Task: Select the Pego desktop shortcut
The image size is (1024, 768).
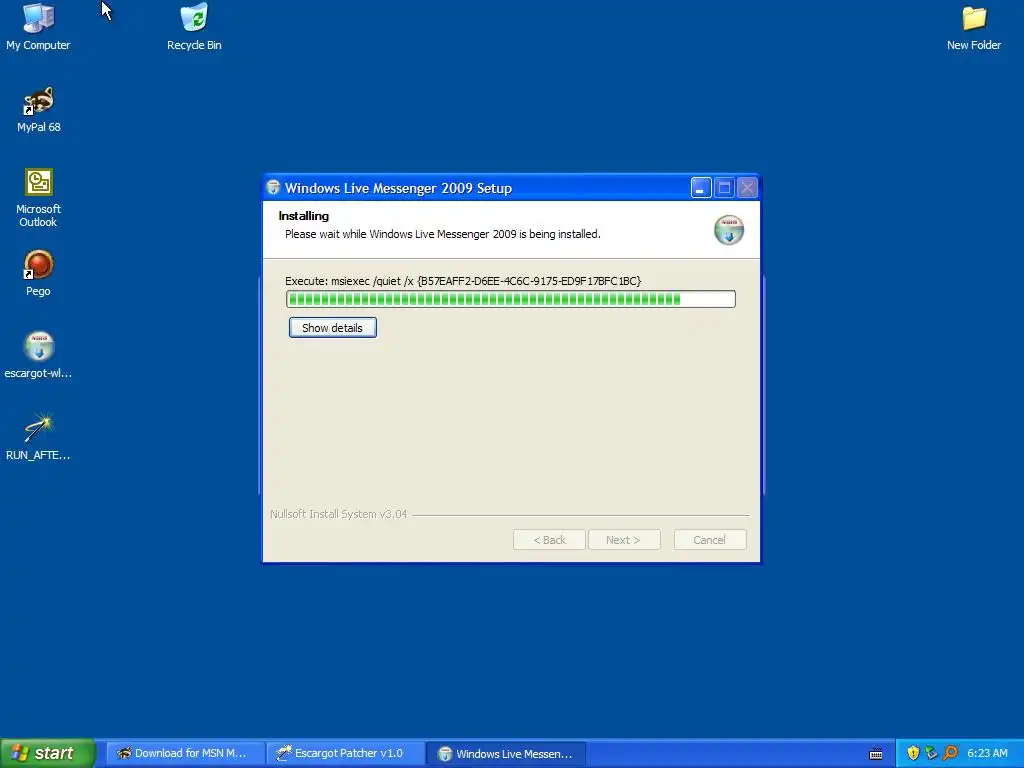Action: (39, 273)
